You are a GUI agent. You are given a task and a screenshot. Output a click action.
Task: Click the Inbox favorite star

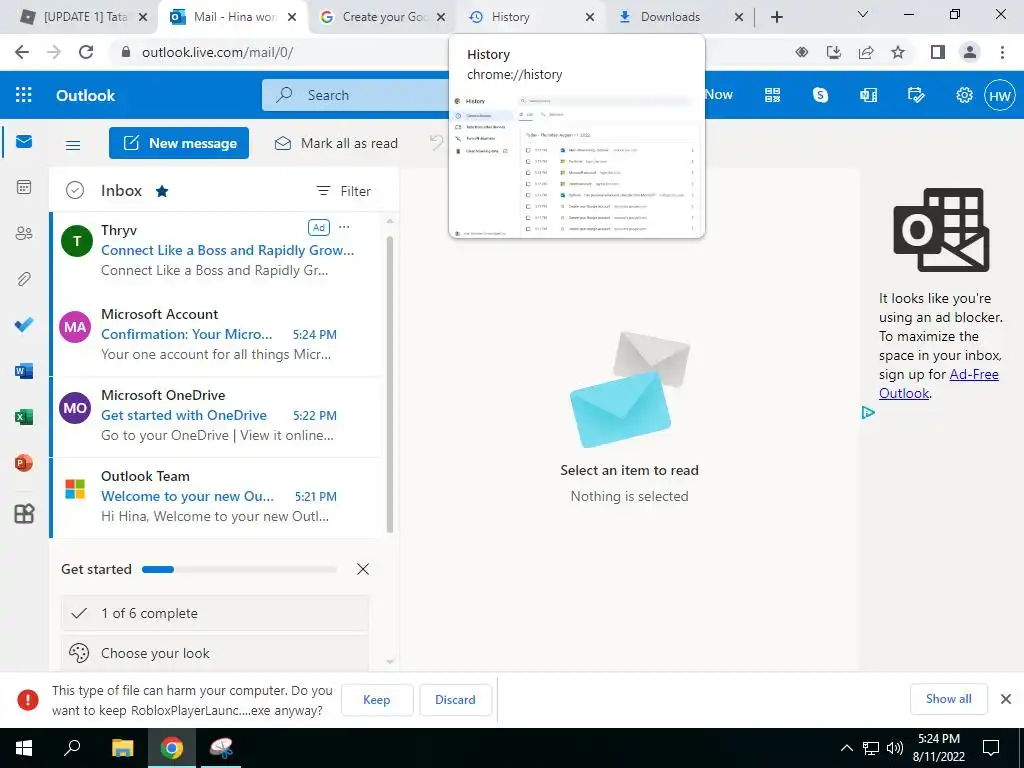click(x=162, y=191)
